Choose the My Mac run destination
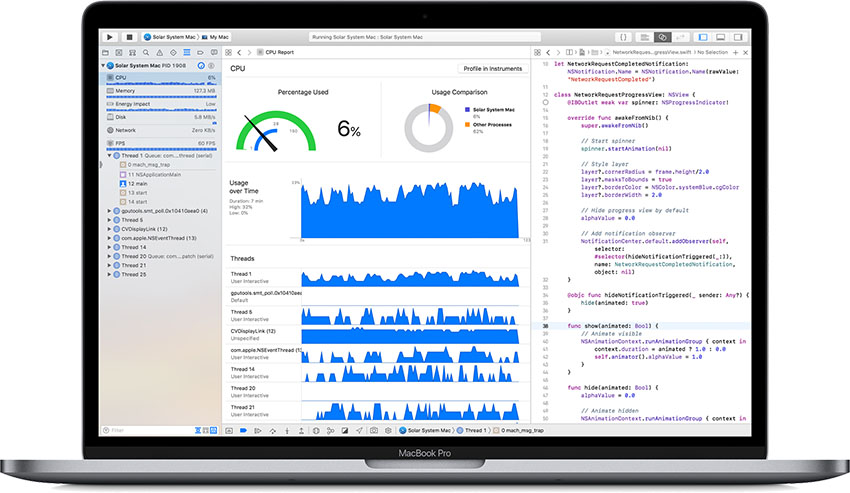 [216, 37]
